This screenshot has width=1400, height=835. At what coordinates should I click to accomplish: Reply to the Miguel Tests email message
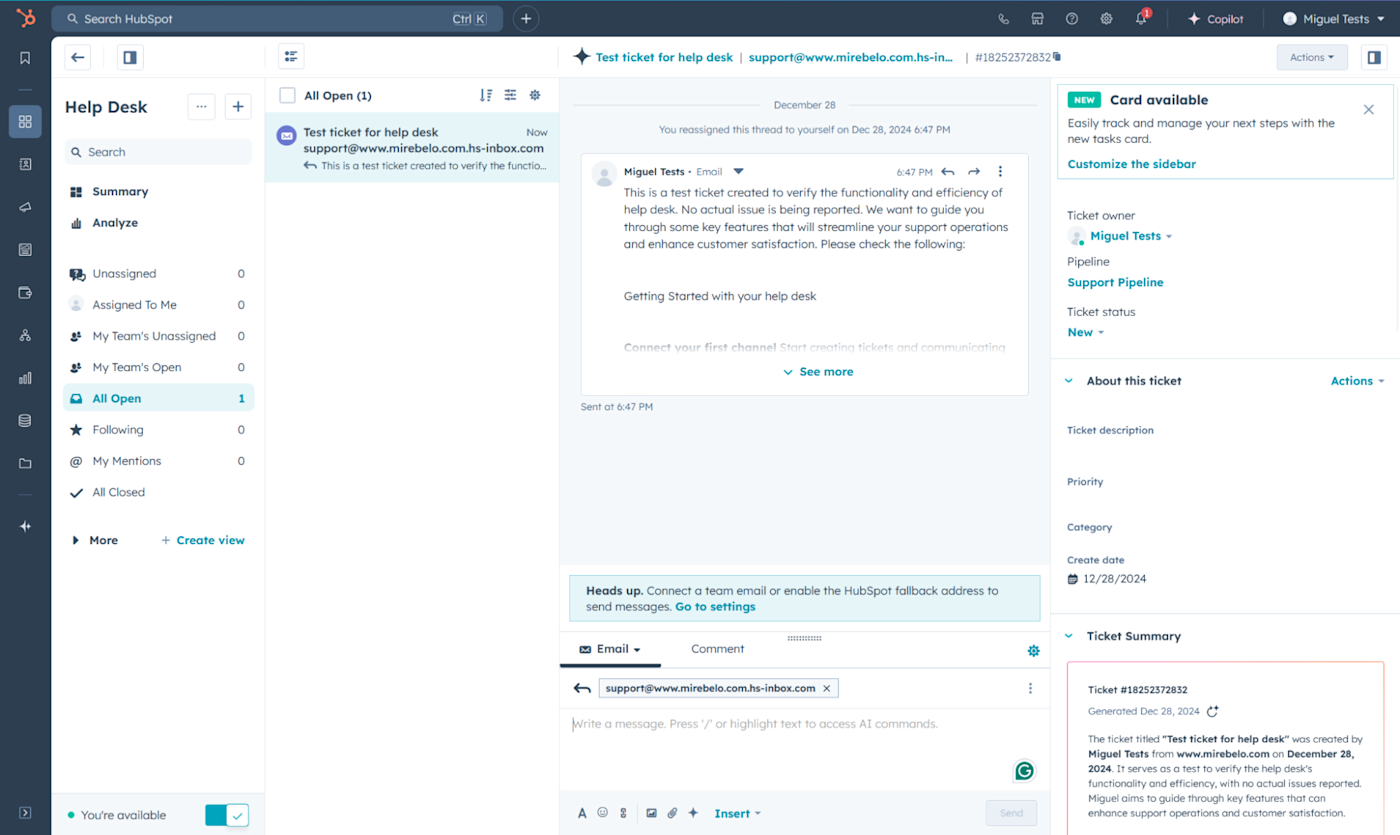(x=948, y=172)
